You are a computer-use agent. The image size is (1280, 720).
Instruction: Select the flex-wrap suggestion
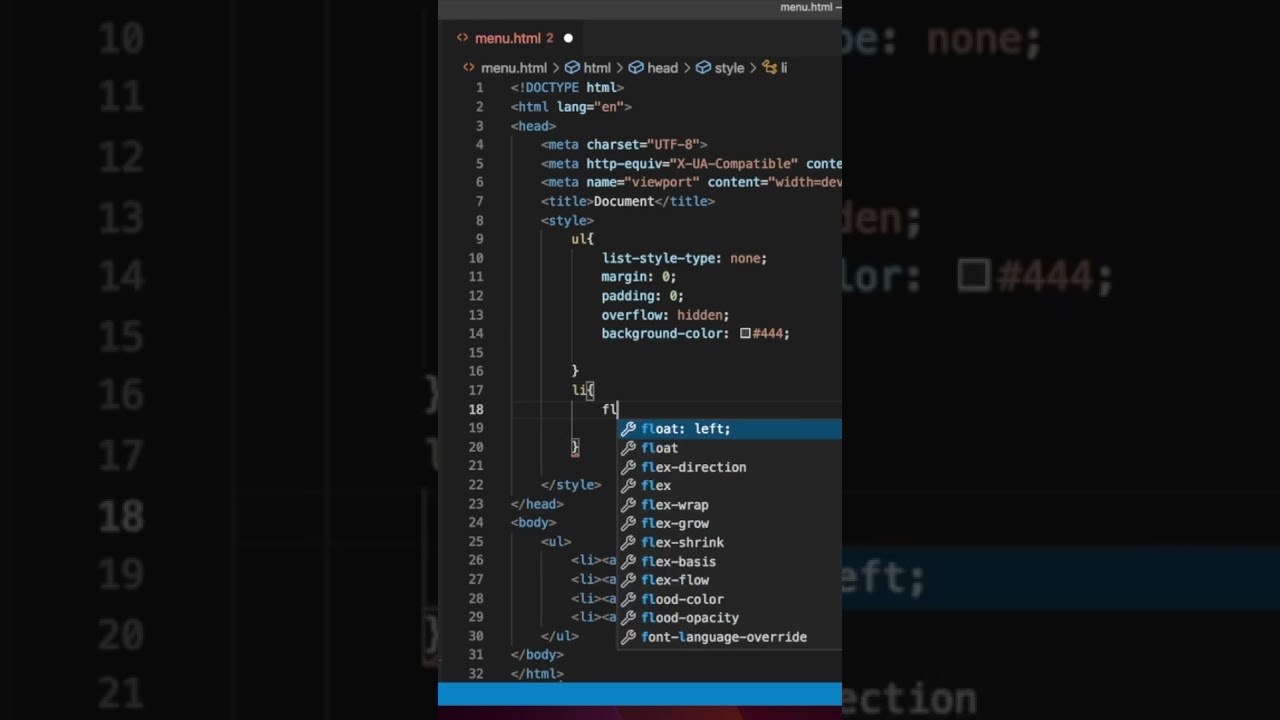coord(729,505)
